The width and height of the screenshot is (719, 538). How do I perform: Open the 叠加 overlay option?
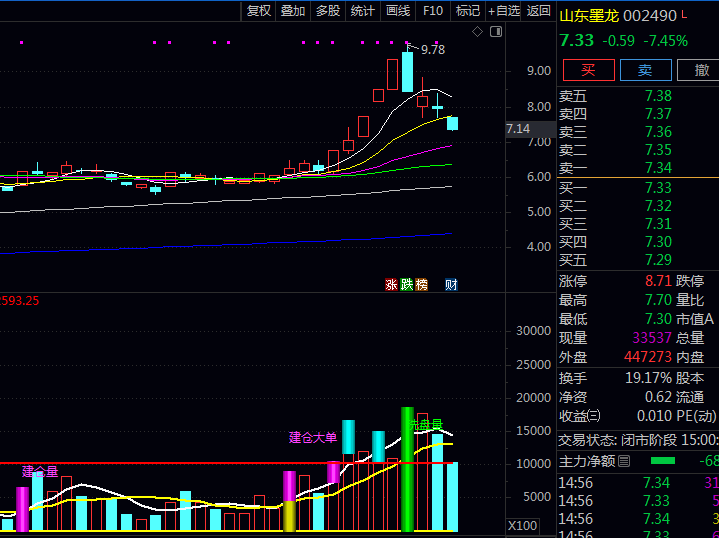click(293, 11)
